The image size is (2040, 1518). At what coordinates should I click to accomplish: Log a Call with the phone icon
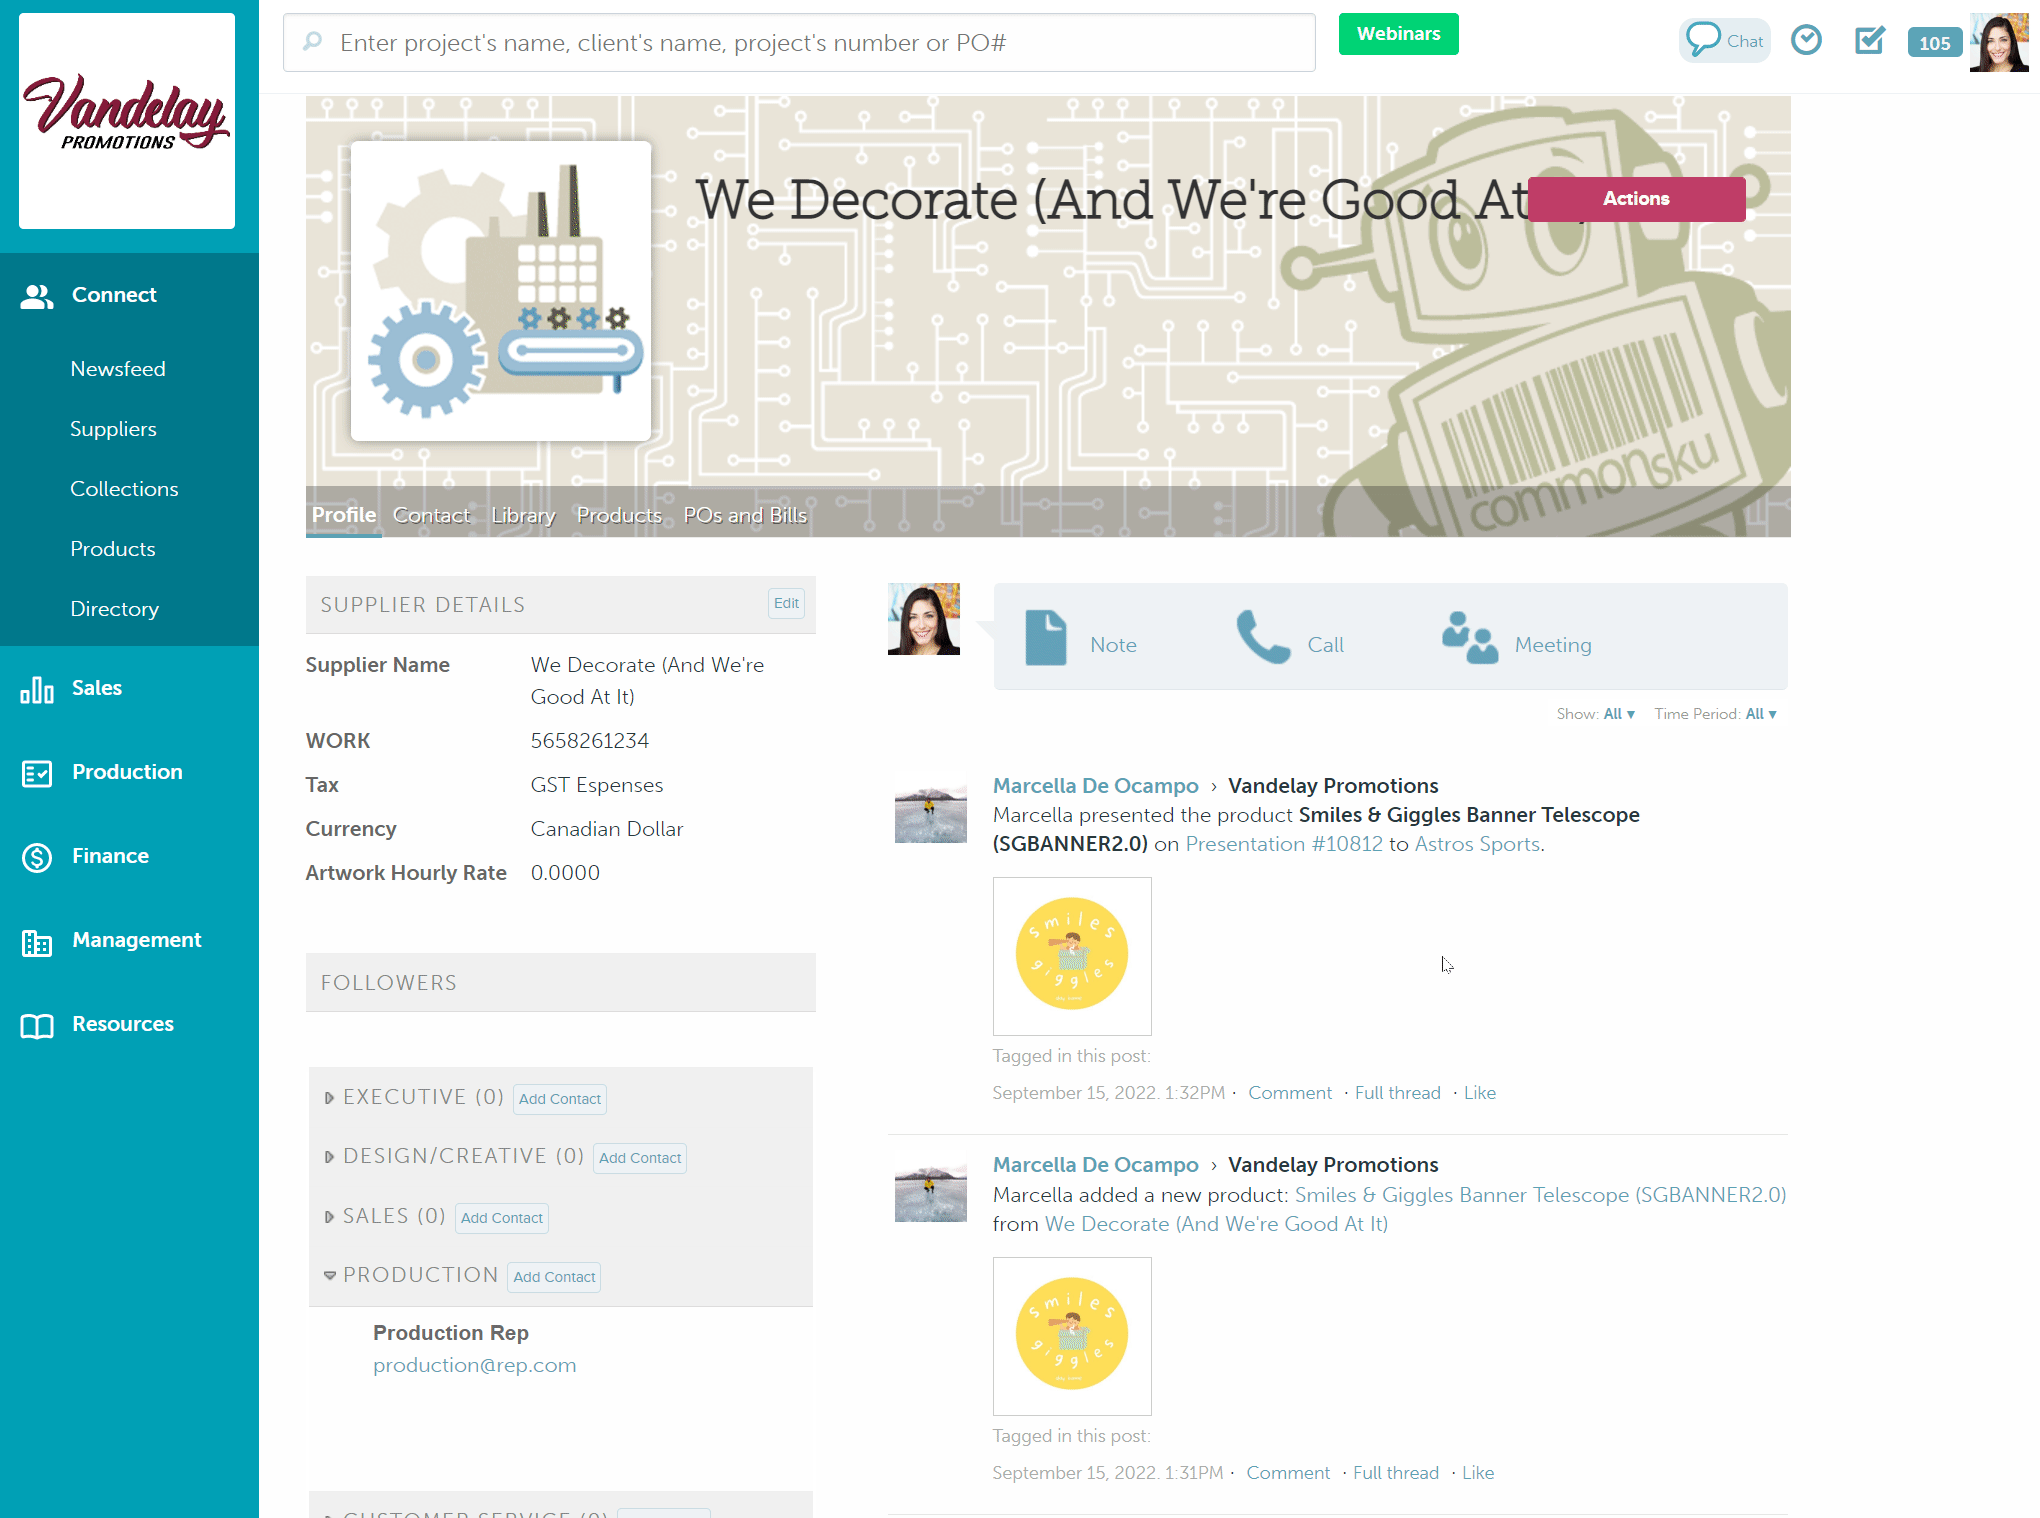[x=1263, y=638]
